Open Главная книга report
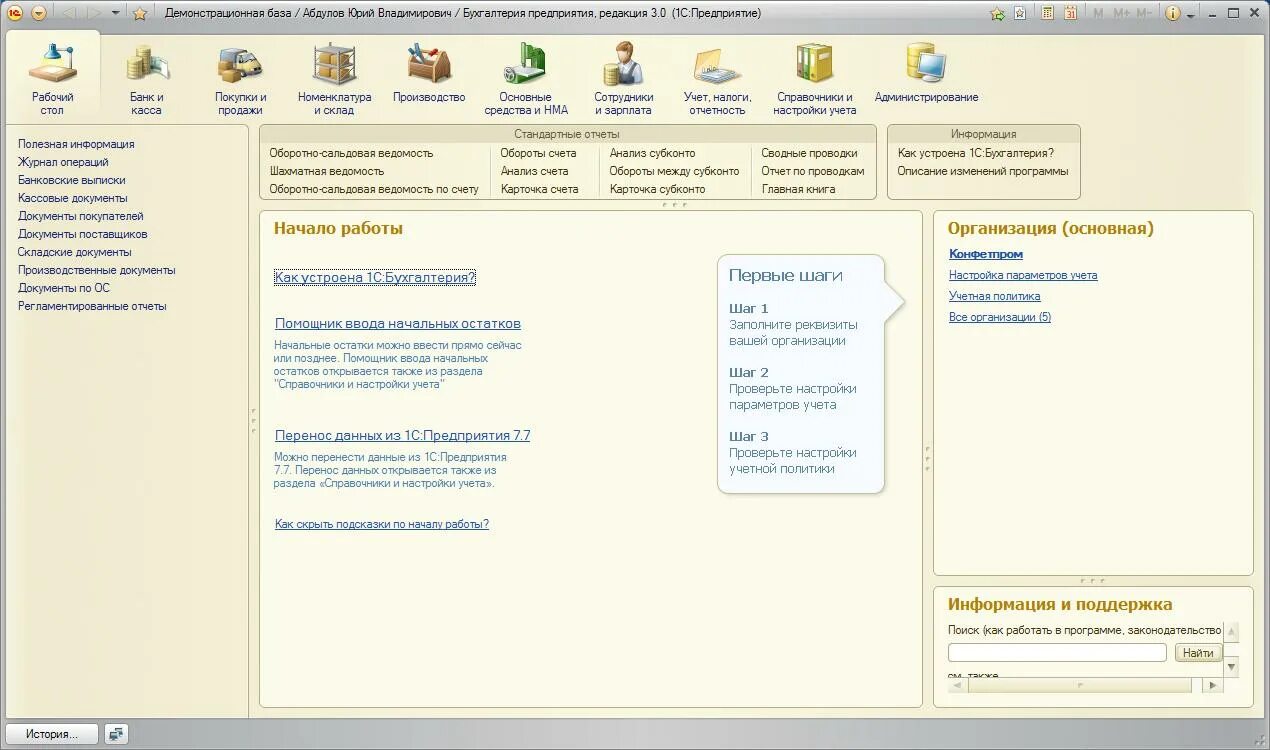 (x=799, y=189)
